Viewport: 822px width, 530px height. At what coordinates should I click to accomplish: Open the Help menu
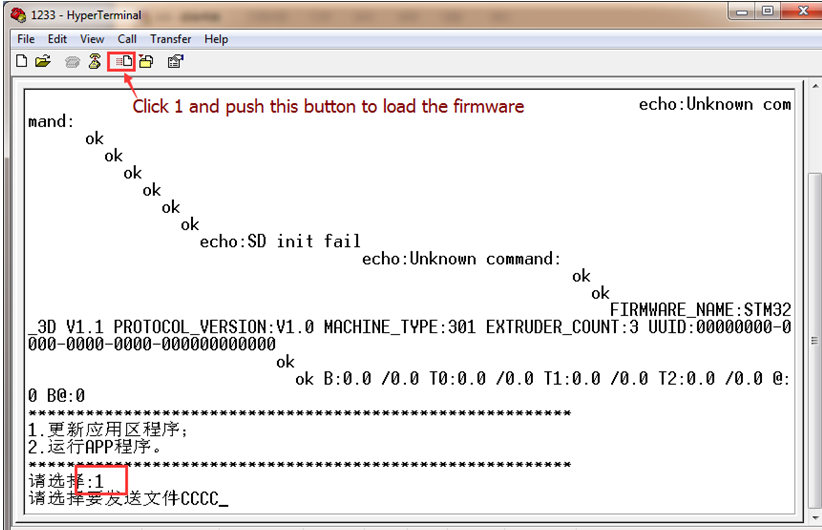click(x=216, y=39)
